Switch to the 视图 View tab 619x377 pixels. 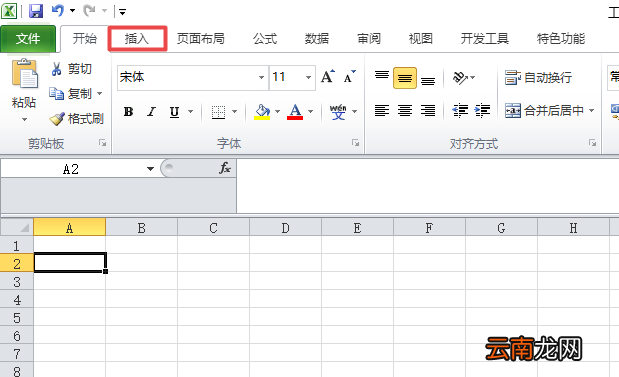point(420,39)
